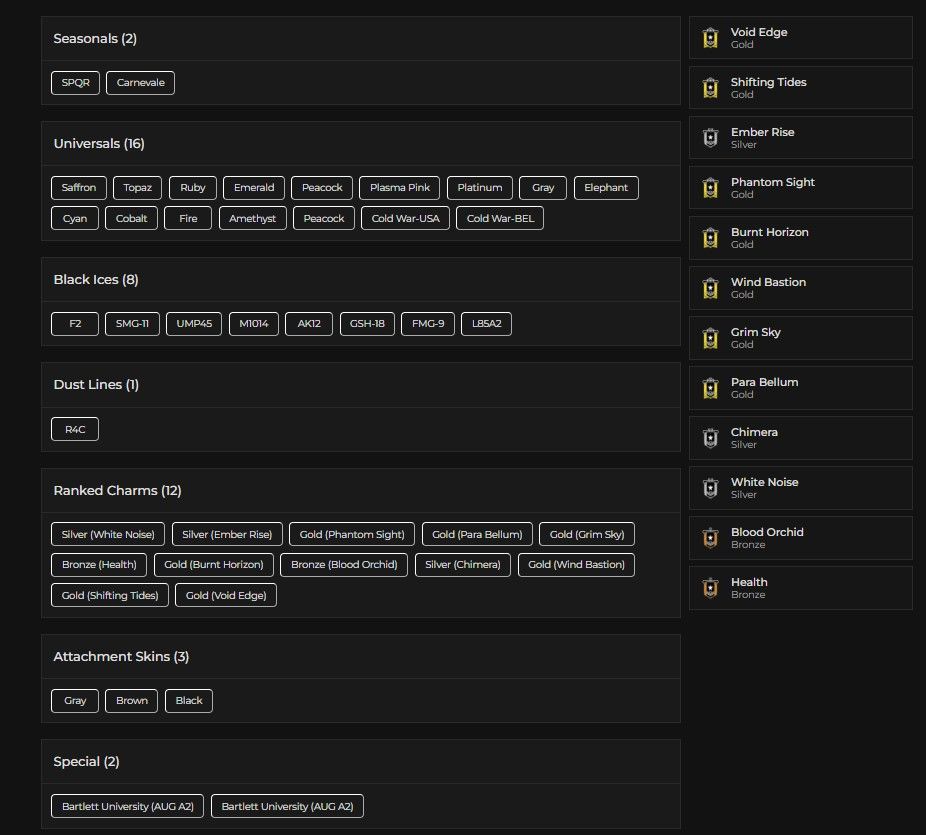
Task: Click the Grim Sky gold charm icon
Action: 710,338
